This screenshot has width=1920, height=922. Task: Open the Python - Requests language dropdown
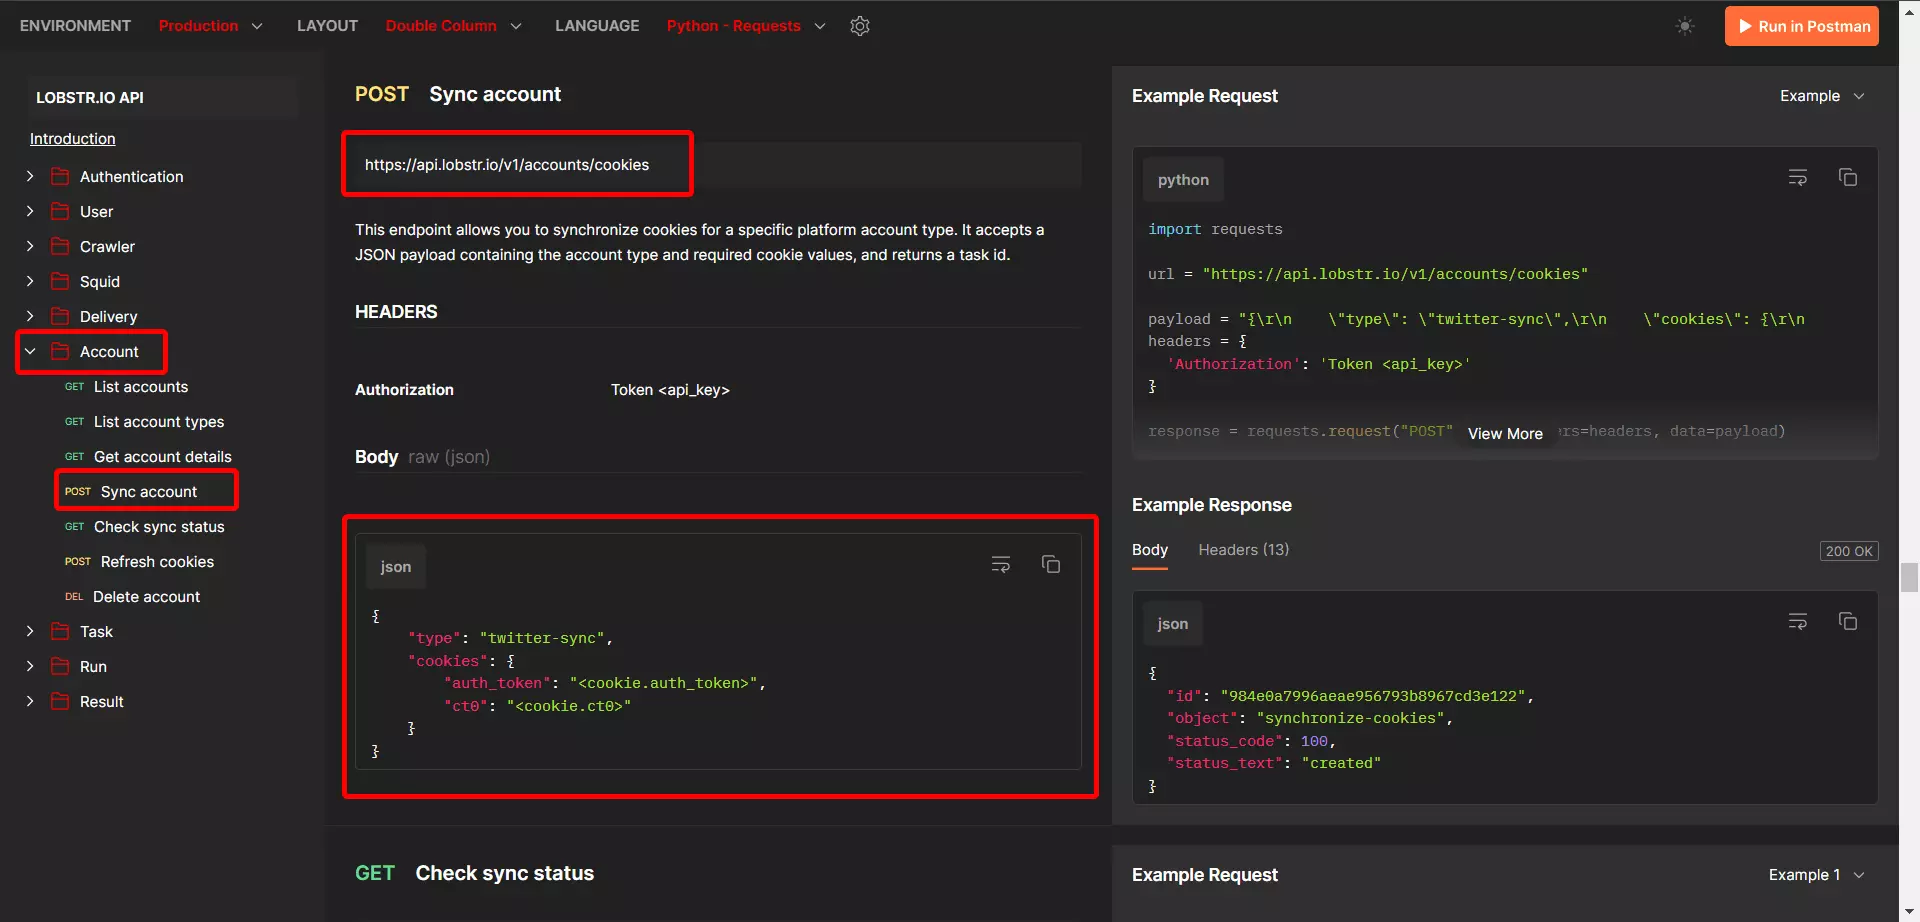click(745, 25)
